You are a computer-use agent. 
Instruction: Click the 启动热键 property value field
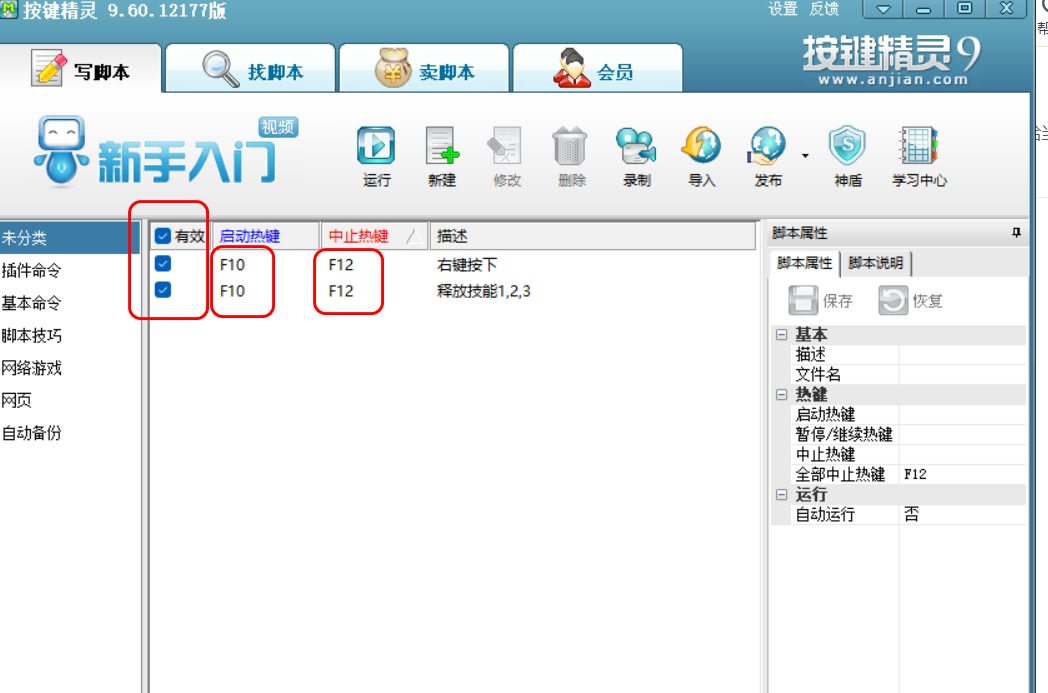pyautogui.click(x=962, y=414)
